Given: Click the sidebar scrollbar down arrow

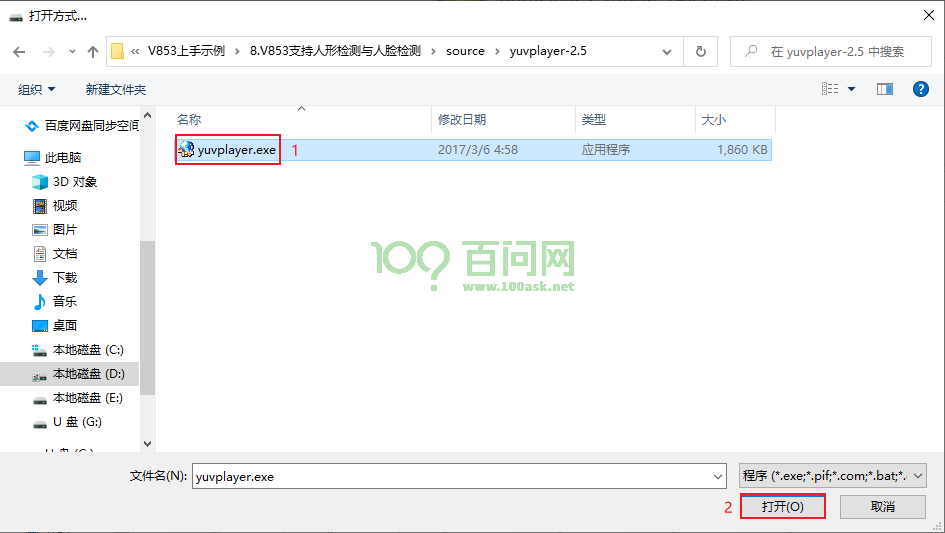Looking at the screenshot, I should 148,443.
